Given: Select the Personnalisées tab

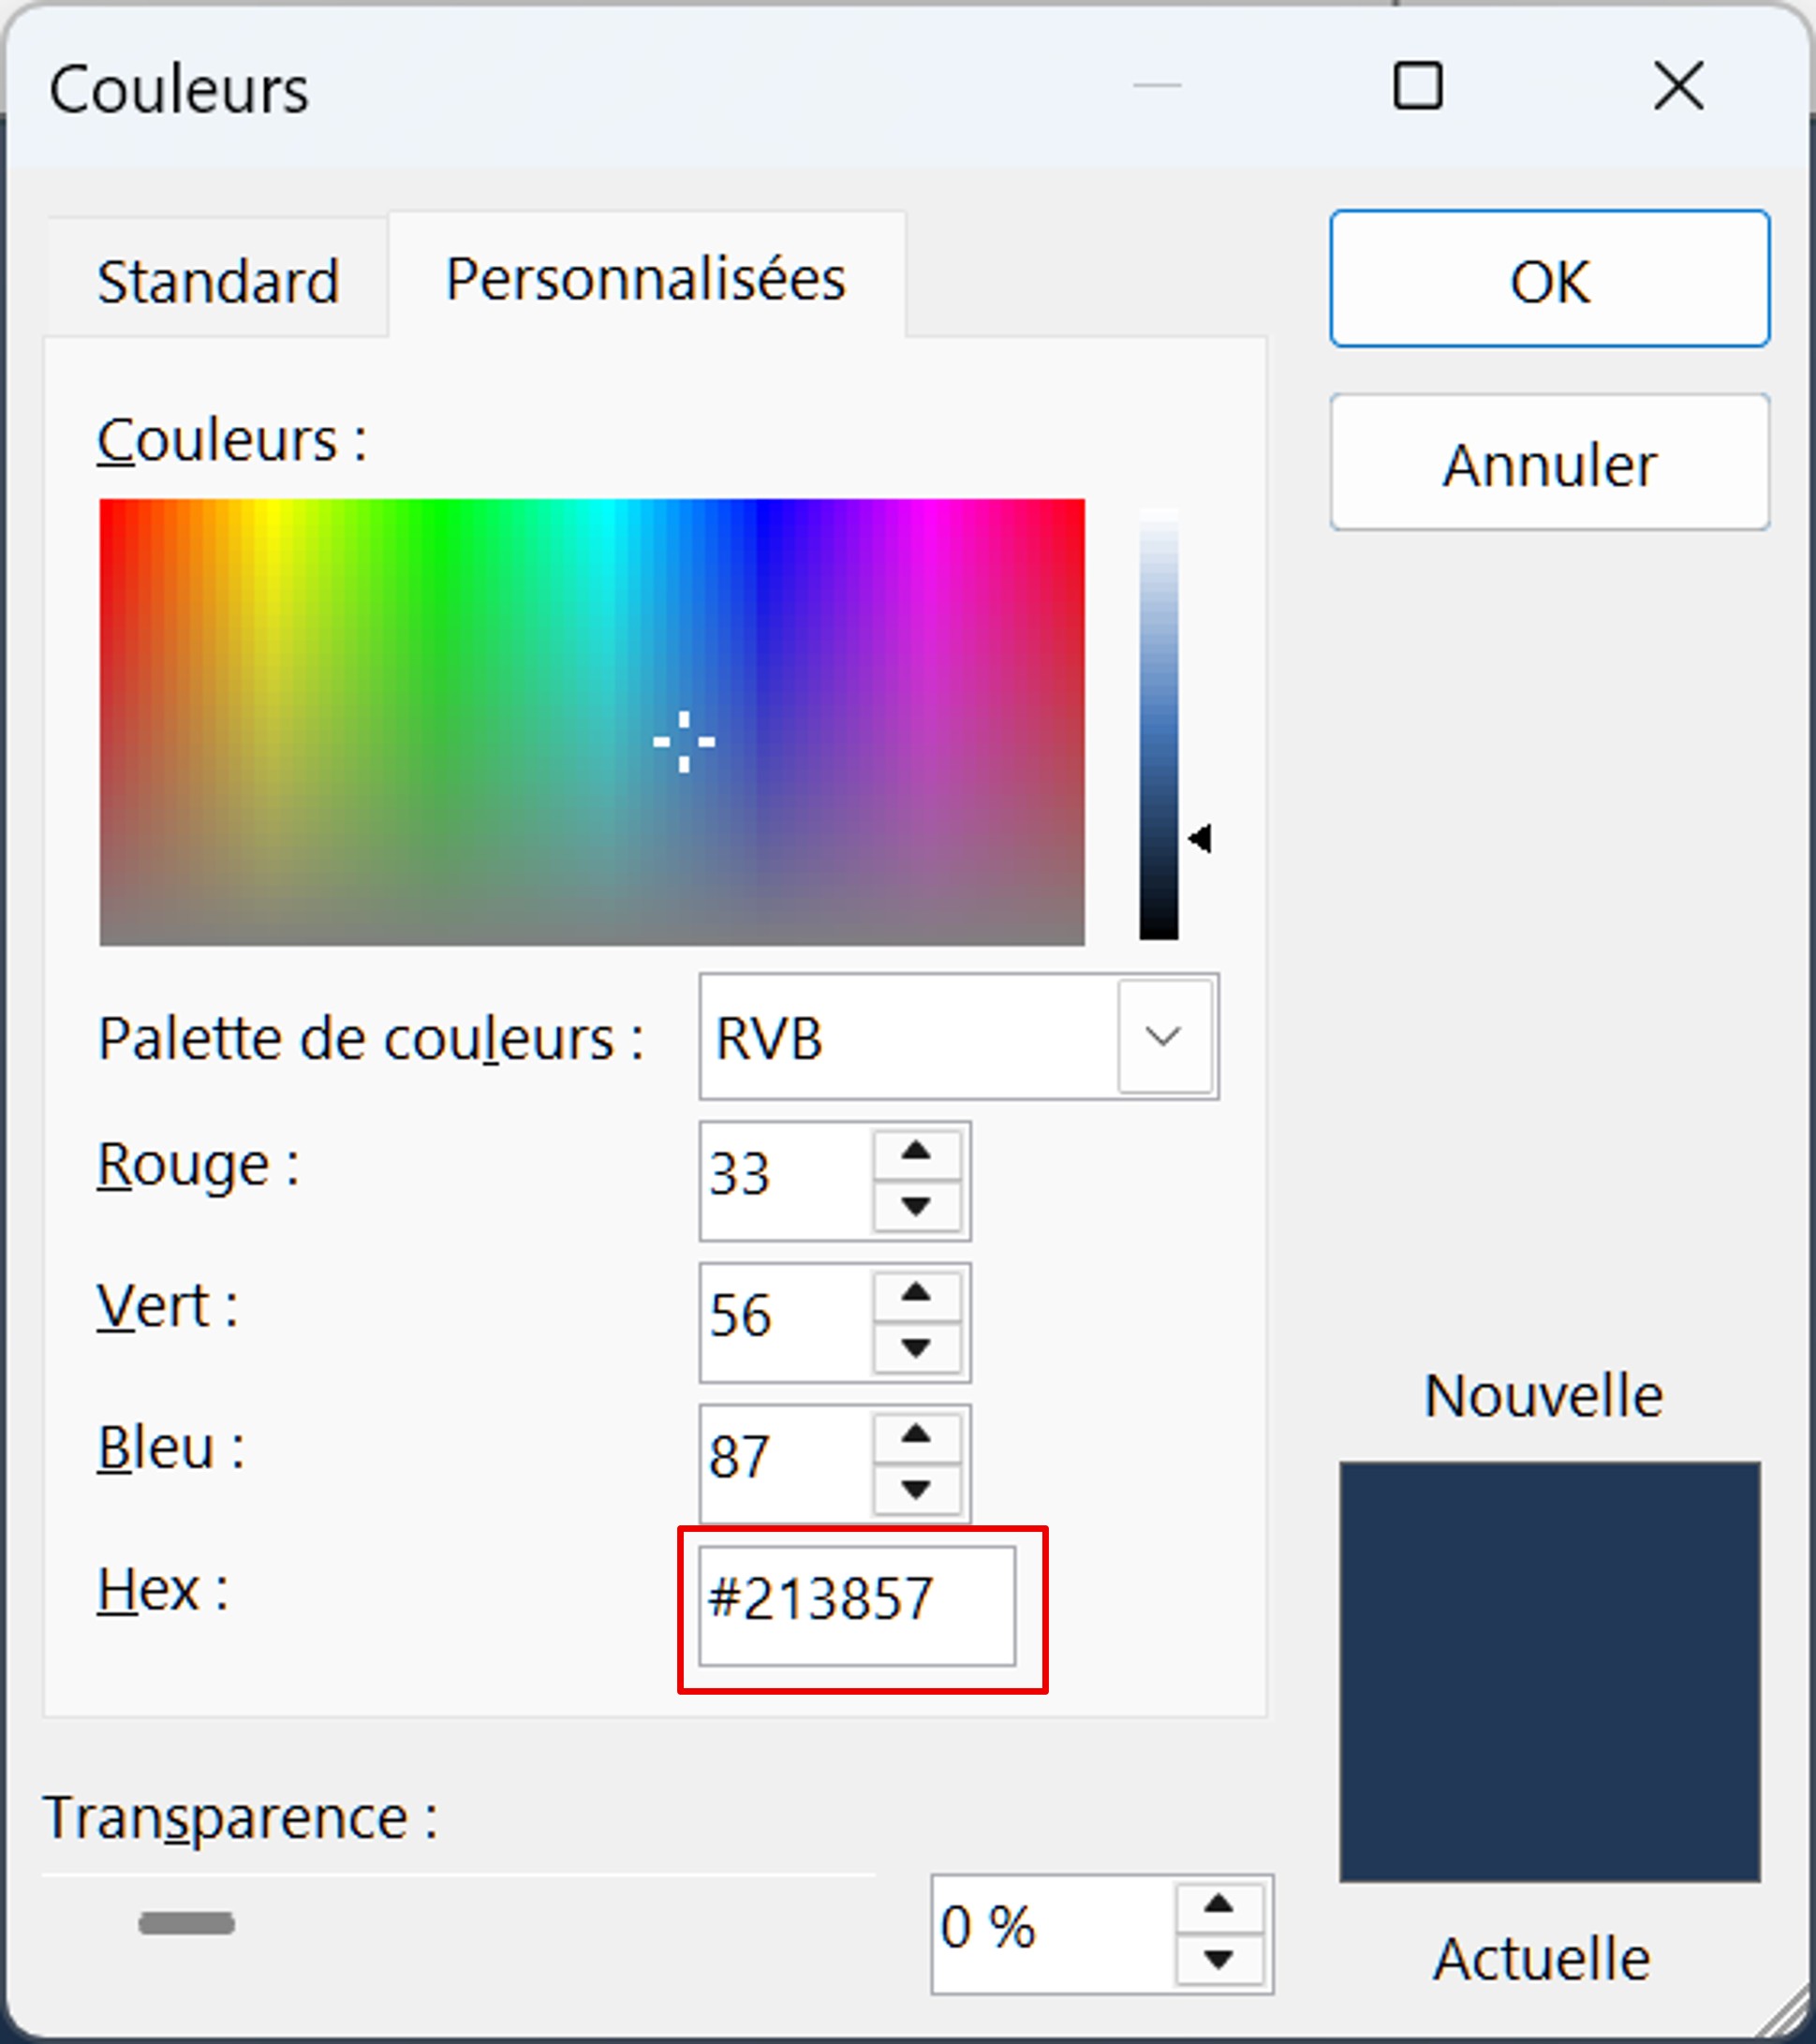Looking at the screenshot, I should 645,278.
